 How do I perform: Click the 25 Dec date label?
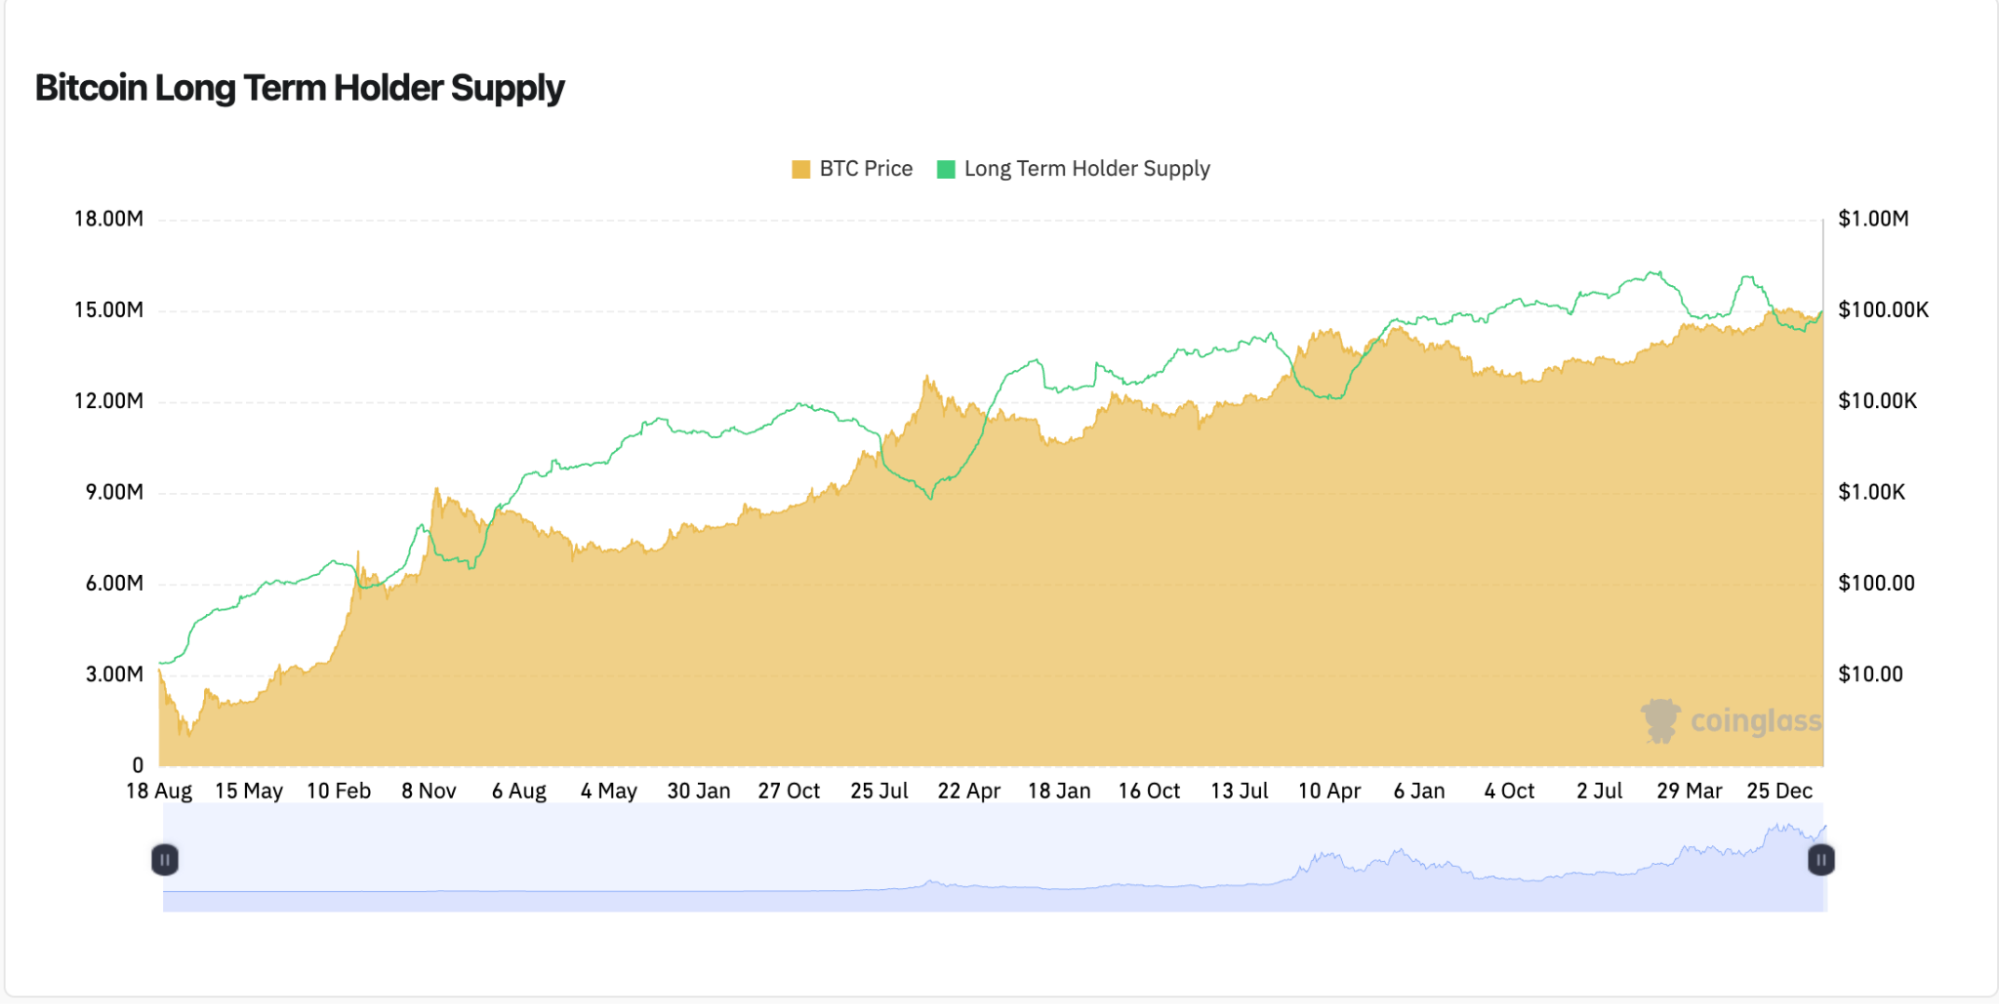pos(1779,791)
